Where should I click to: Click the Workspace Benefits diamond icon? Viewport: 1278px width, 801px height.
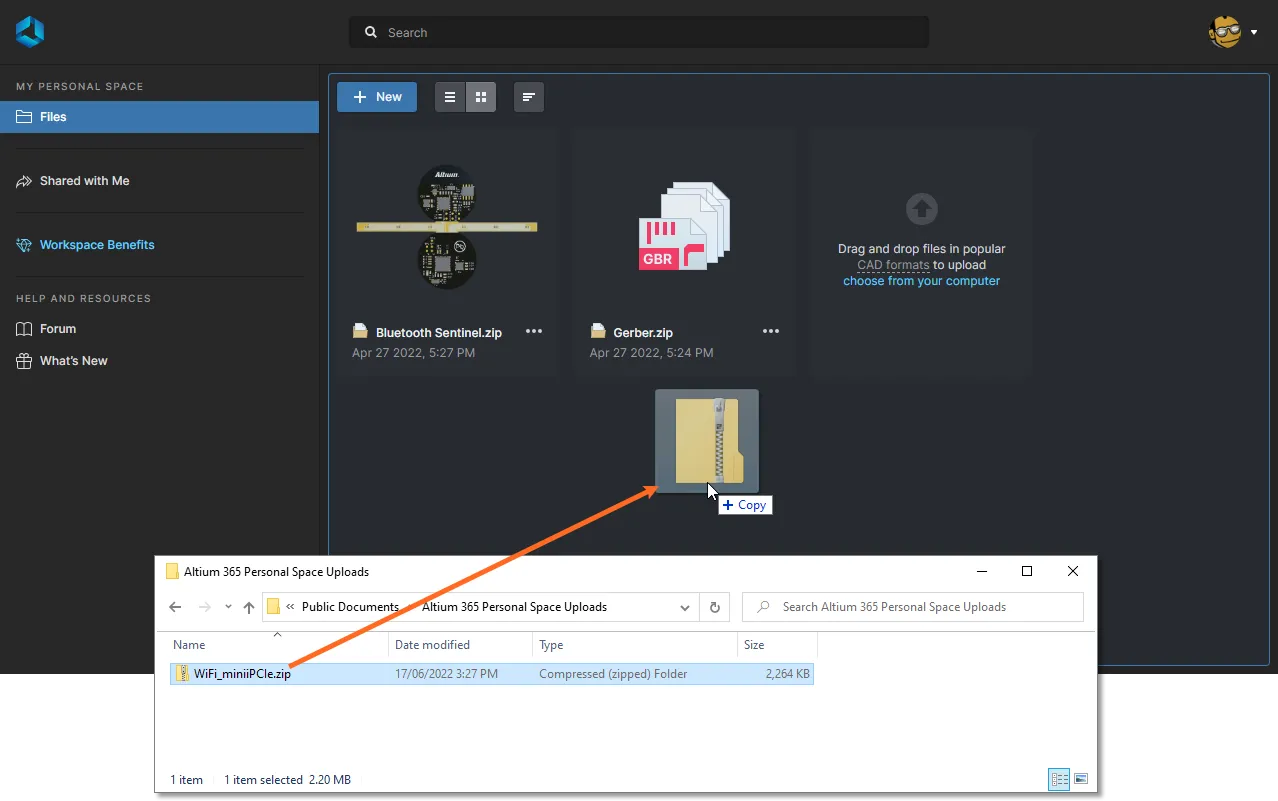[24, 245]
